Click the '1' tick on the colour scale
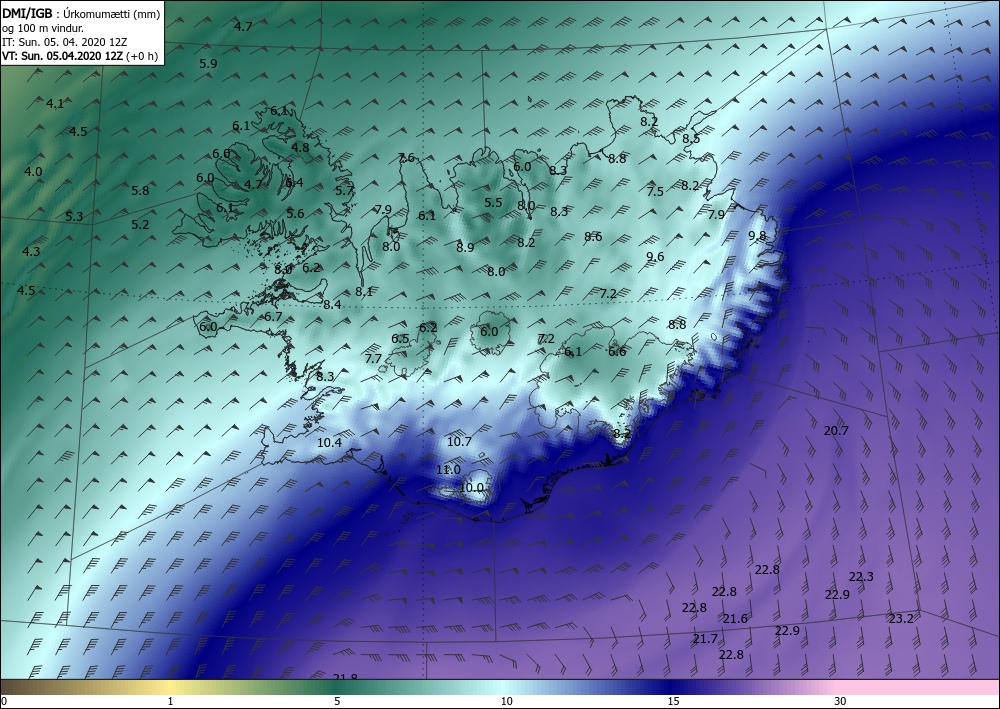The height and width of the screenshot is (709, 1000). click(x=170, y=701)
